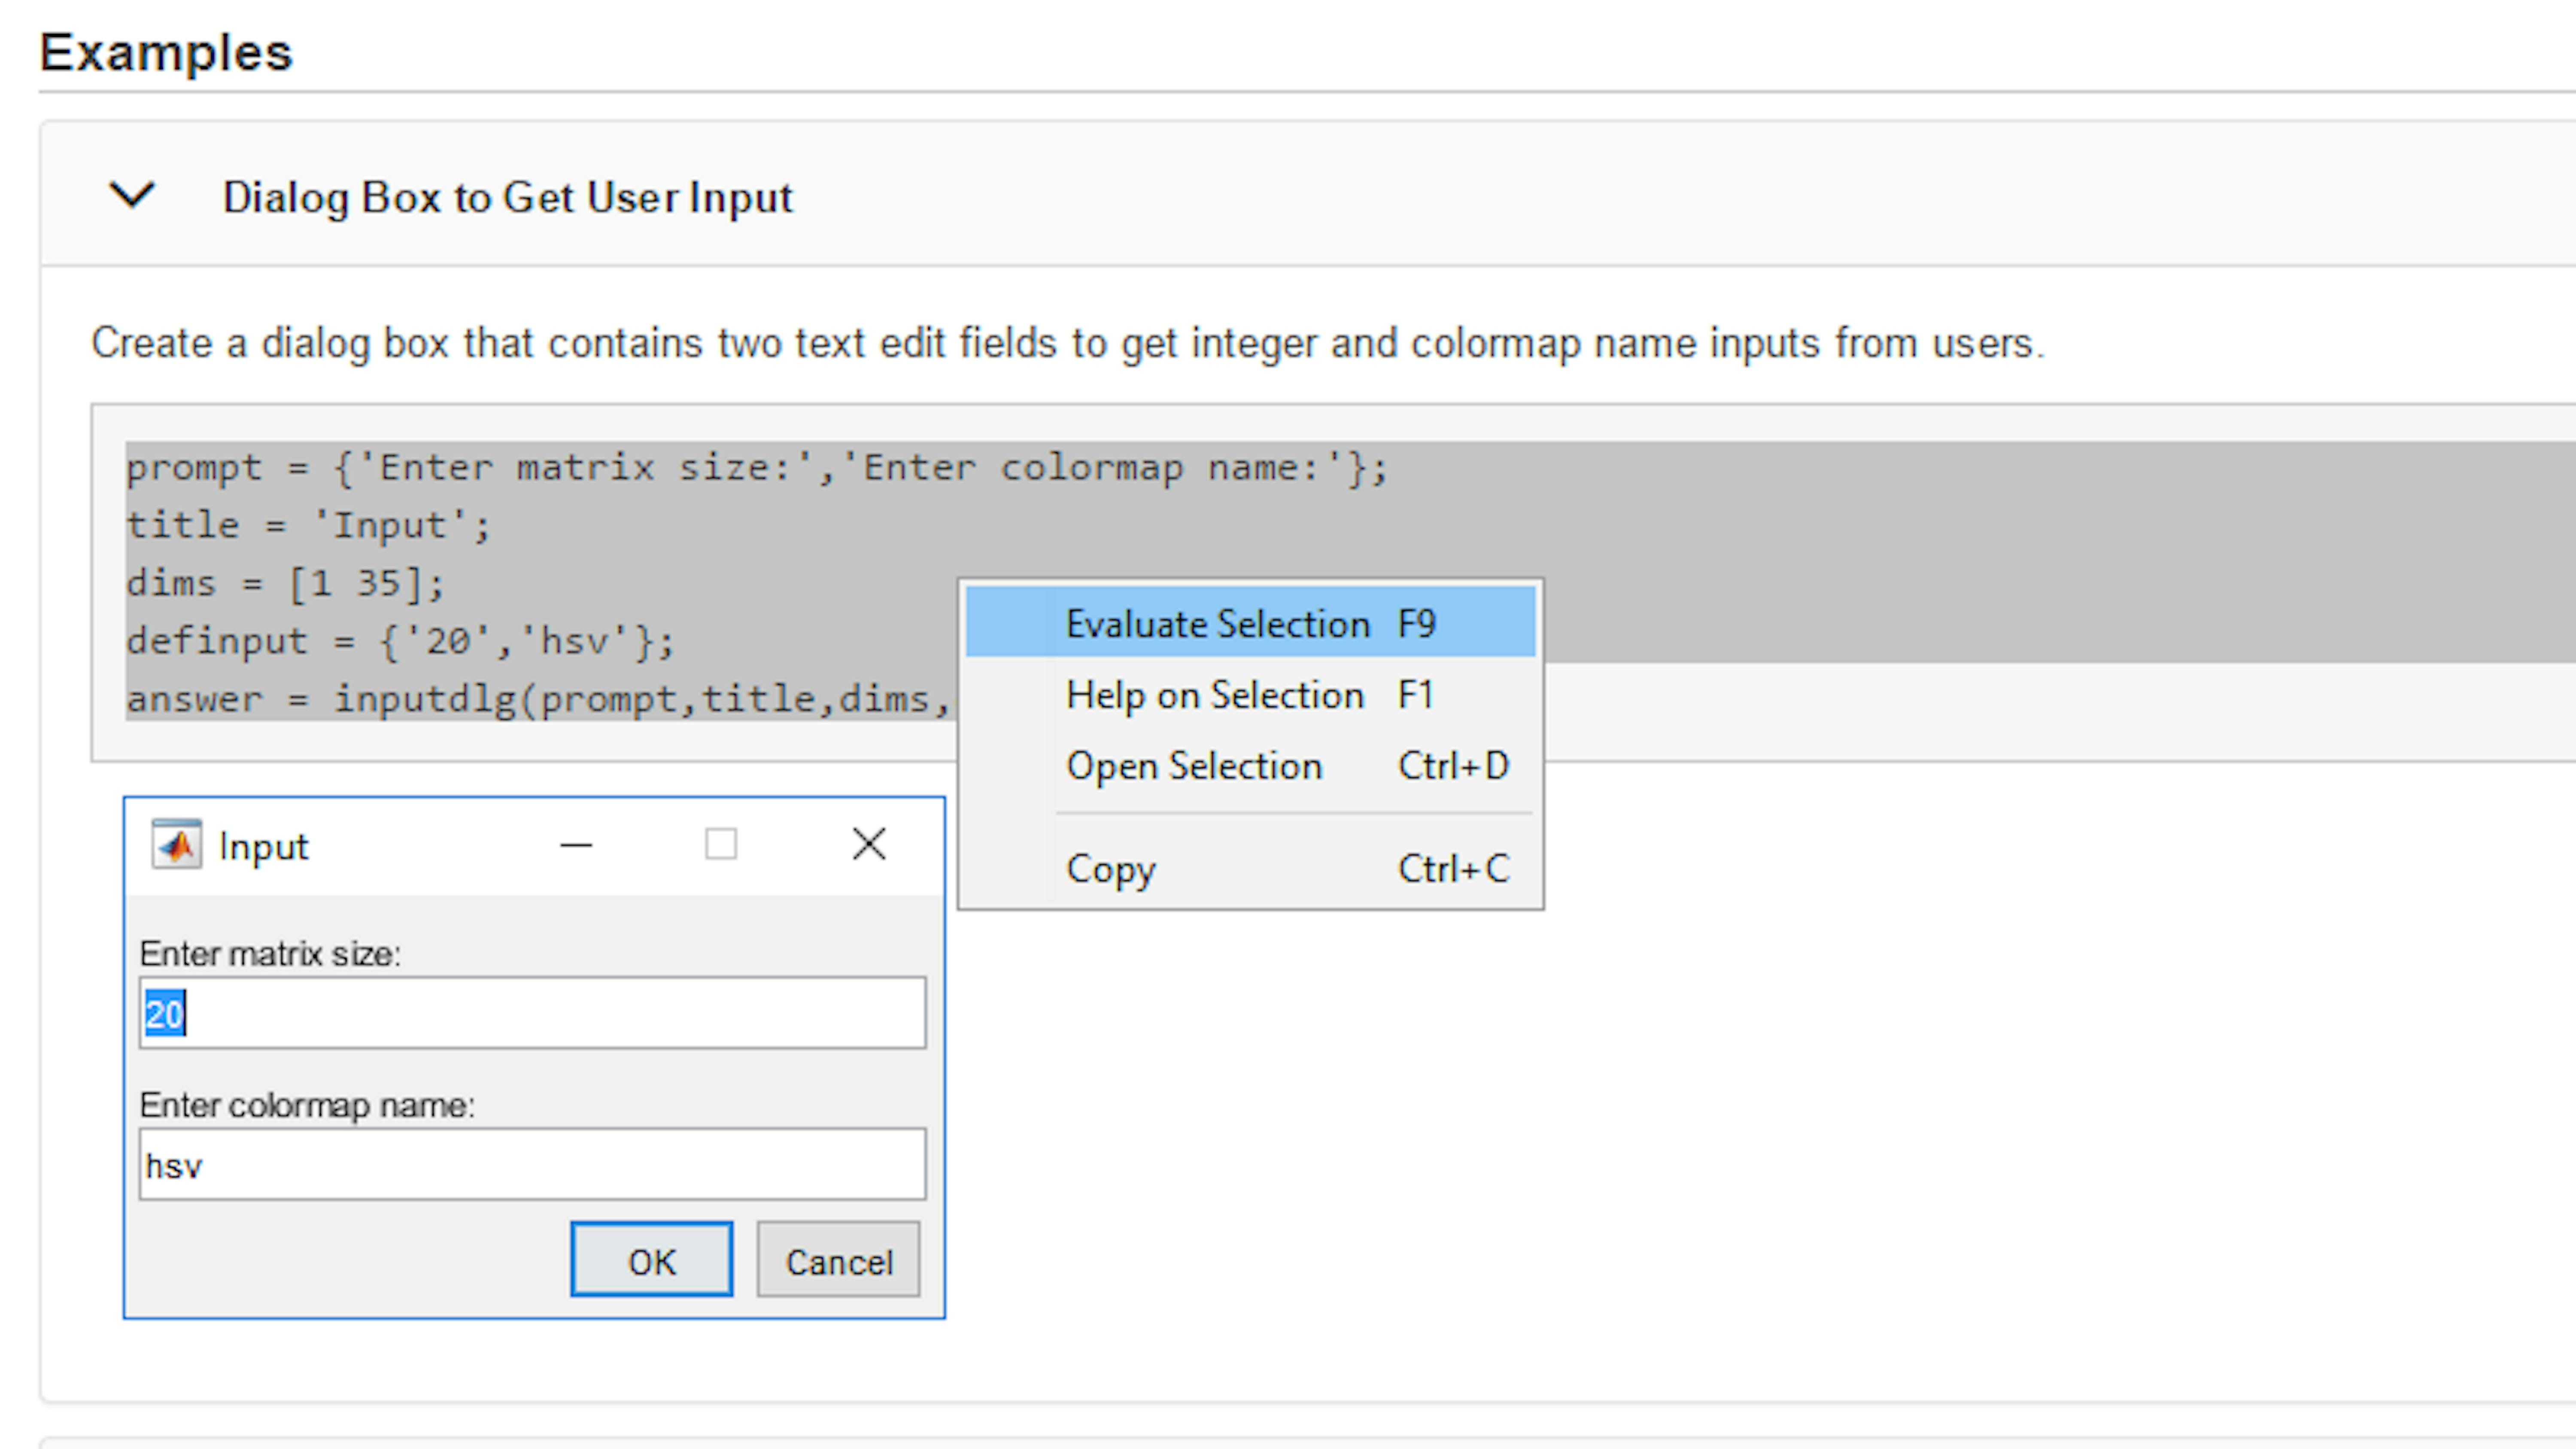The image size is (2576, 1449).
Task: Click the title = 'Input' code line
Action: (x=308, y=525)
